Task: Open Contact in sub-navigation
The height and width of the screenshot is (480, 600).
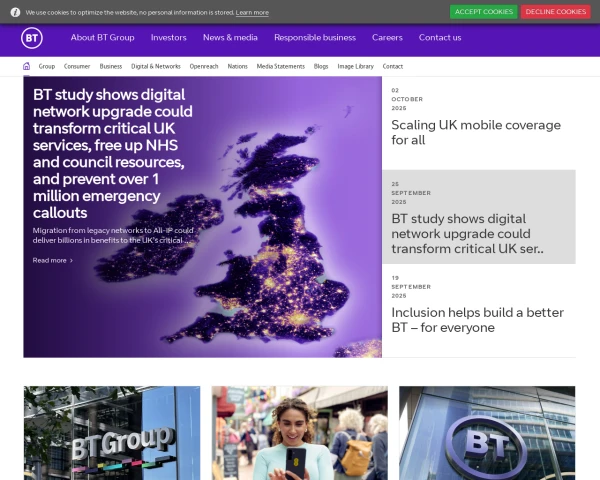Action: coord(393,66)
